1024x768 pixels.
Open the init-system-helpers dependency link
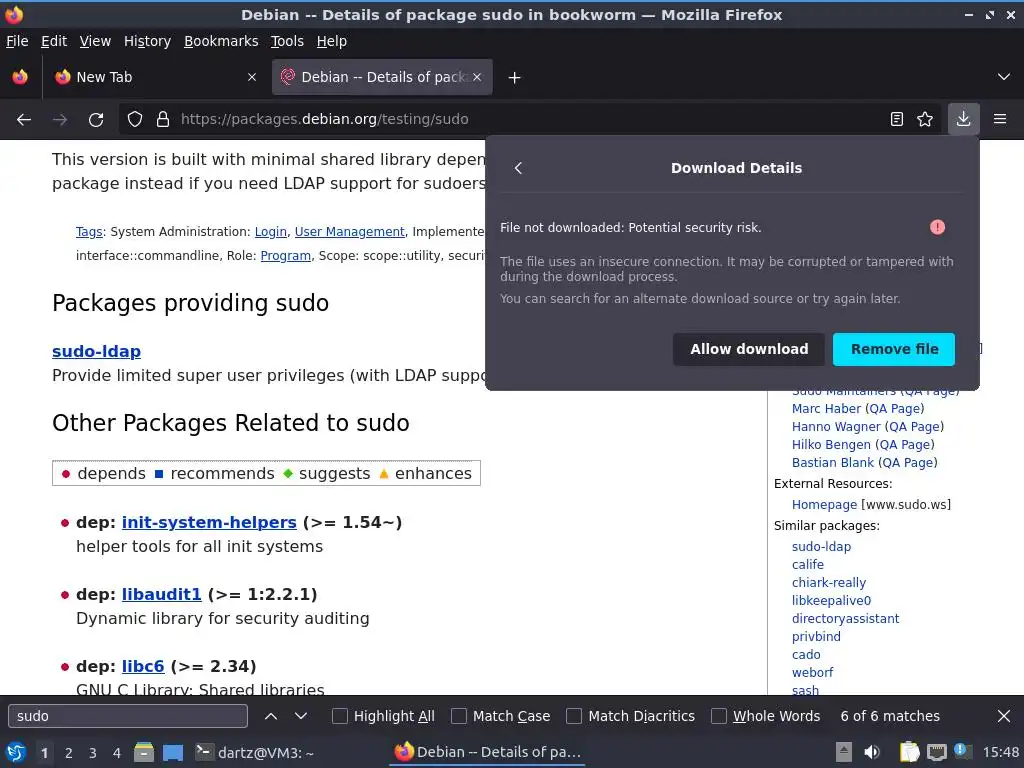point(209,522)
